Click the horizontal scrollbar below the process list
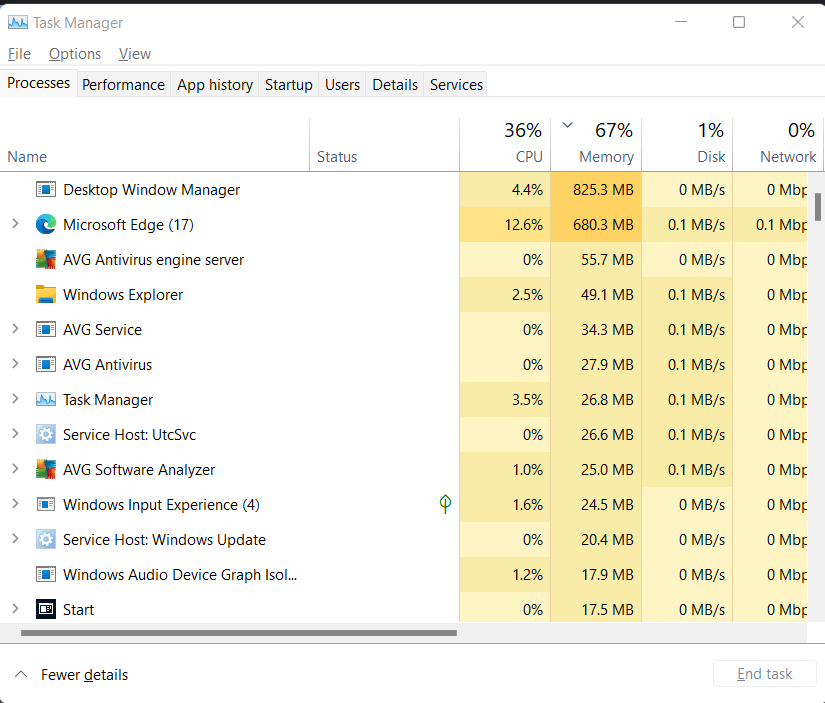Image resolution: width=825 pixels, height=703 pixels. pyautogui.click(x=239, y=633)
